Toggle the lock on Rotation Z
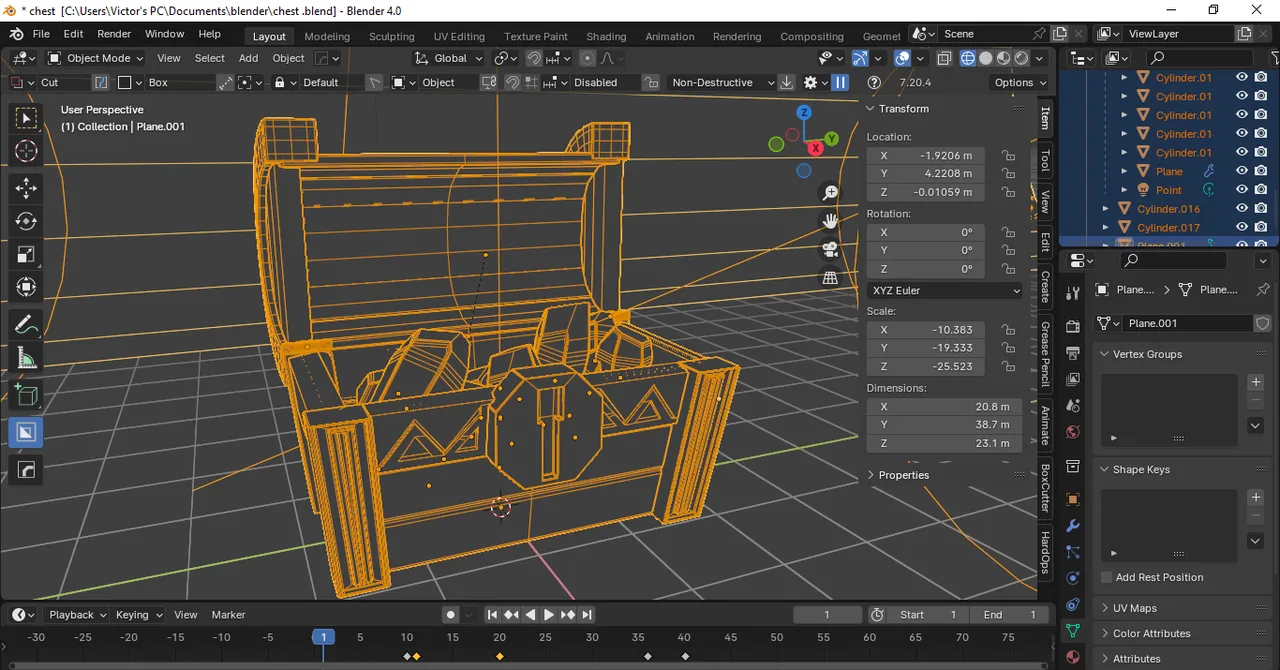Viewport: 1280px width, 670px height. (x=1008, y=270)
